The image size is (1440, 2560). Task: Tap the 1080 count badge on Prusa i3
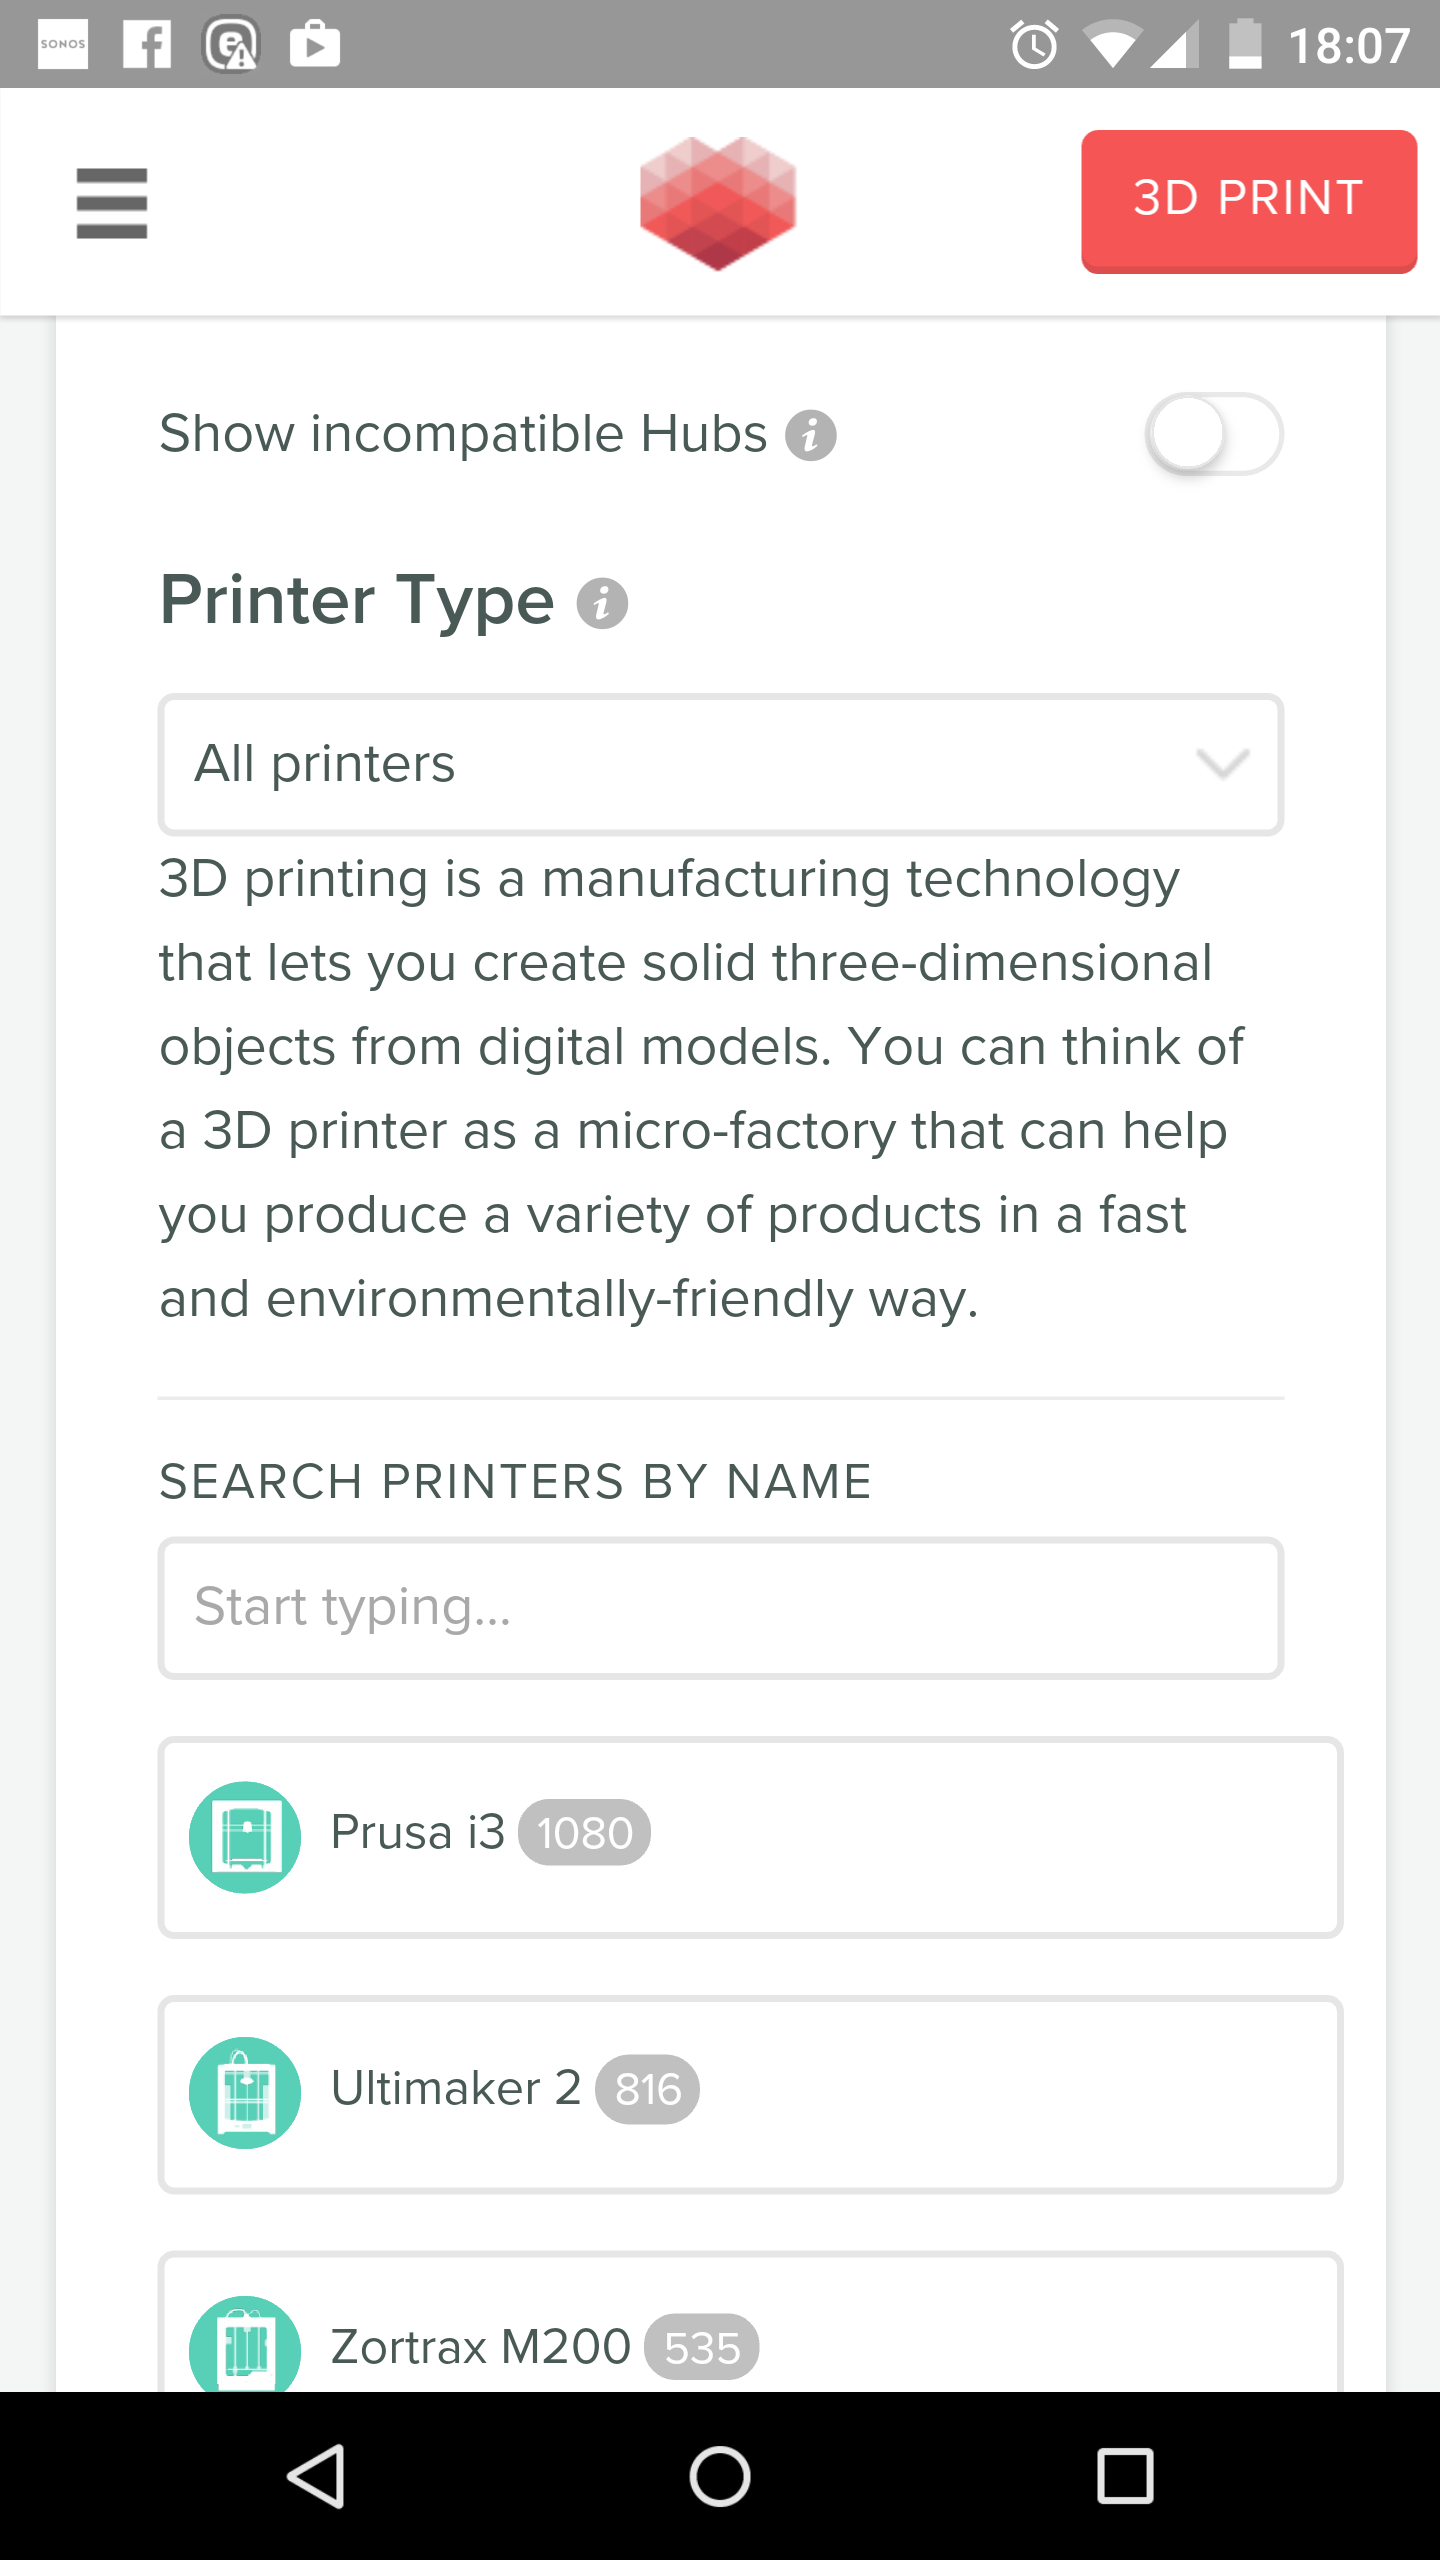[x=584, y=1833]
